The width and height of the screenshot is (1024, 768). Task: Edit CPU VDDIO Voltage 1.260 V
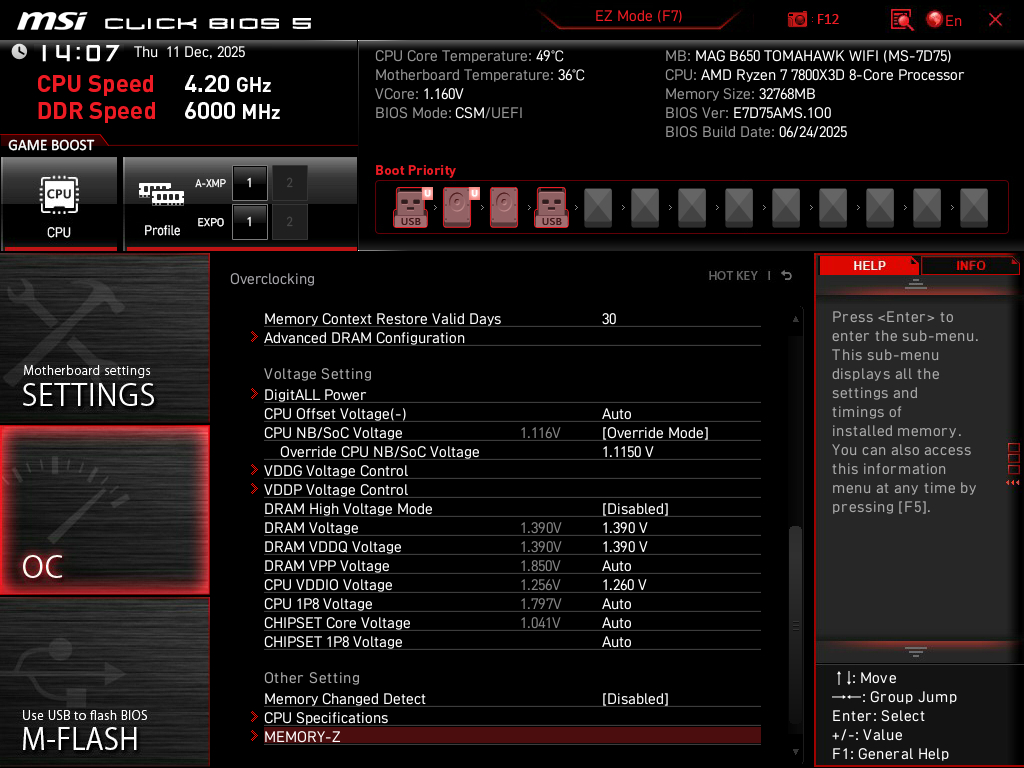624,584
